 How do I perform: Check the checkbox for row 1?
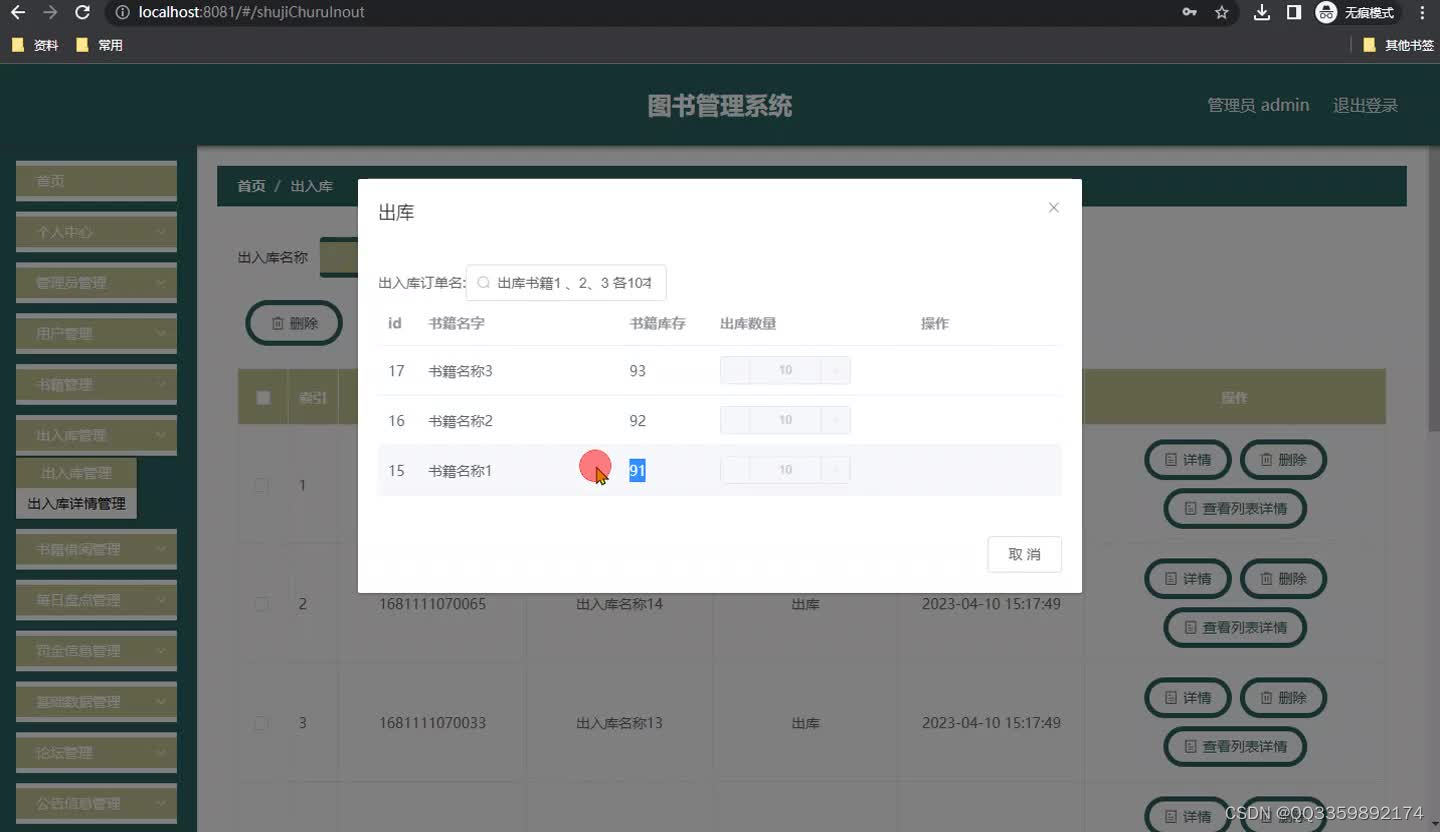click(261, 485)
